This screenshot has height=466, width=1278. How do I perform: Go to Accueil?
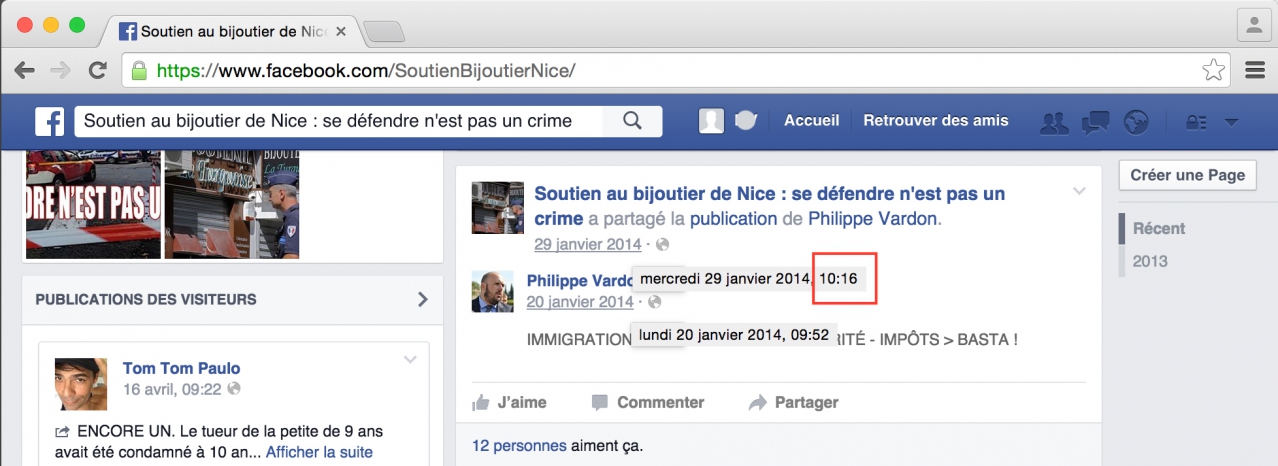click(x=811, y=121)
